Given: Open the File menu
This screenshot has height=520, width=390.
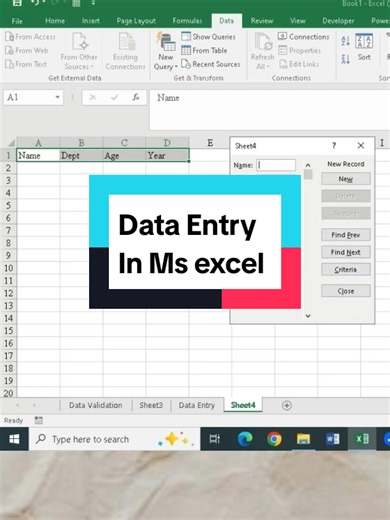Looking at the screenshot, I should coord(17,21).
